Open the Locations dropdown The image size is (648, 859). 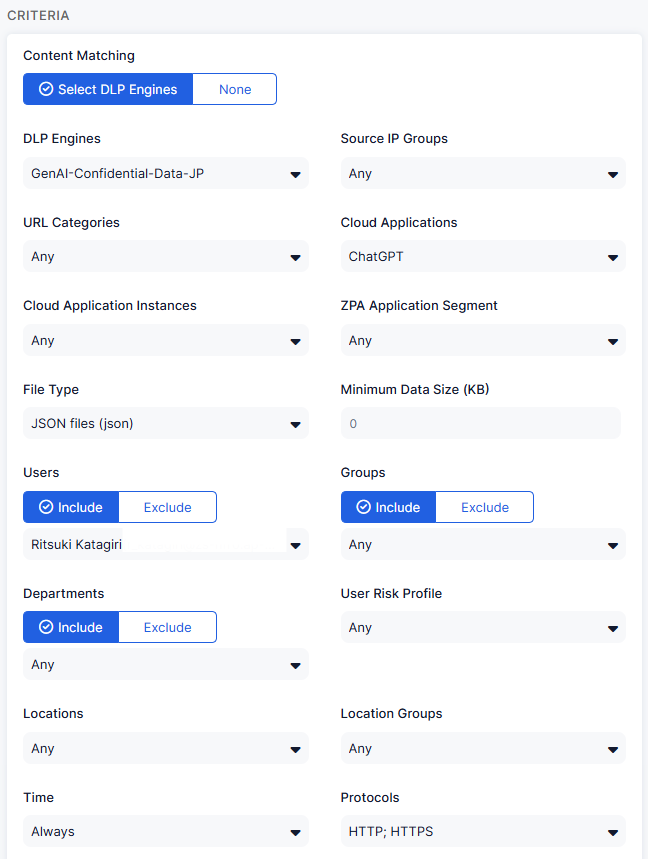(166, 748)
